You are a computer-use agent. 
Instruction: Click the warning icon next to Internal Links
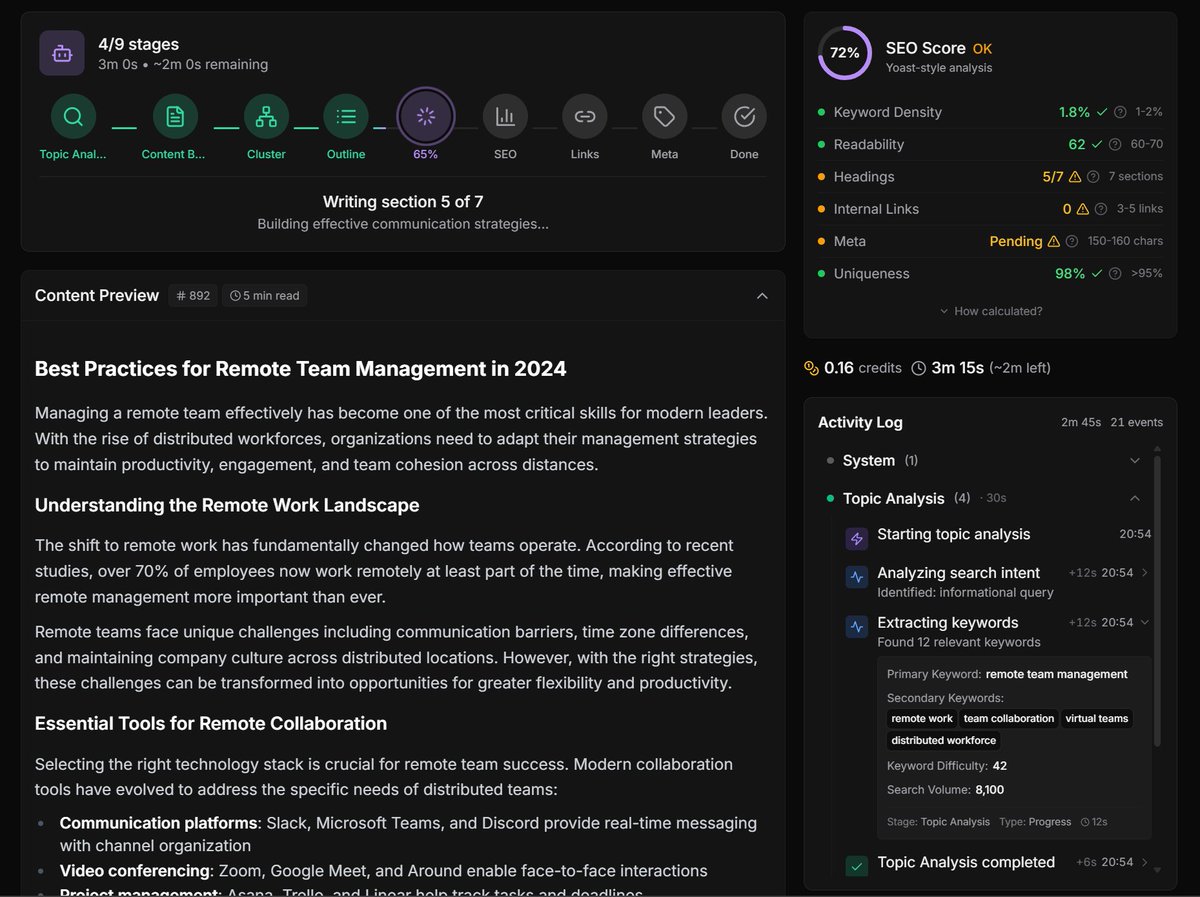[1082, 209]
